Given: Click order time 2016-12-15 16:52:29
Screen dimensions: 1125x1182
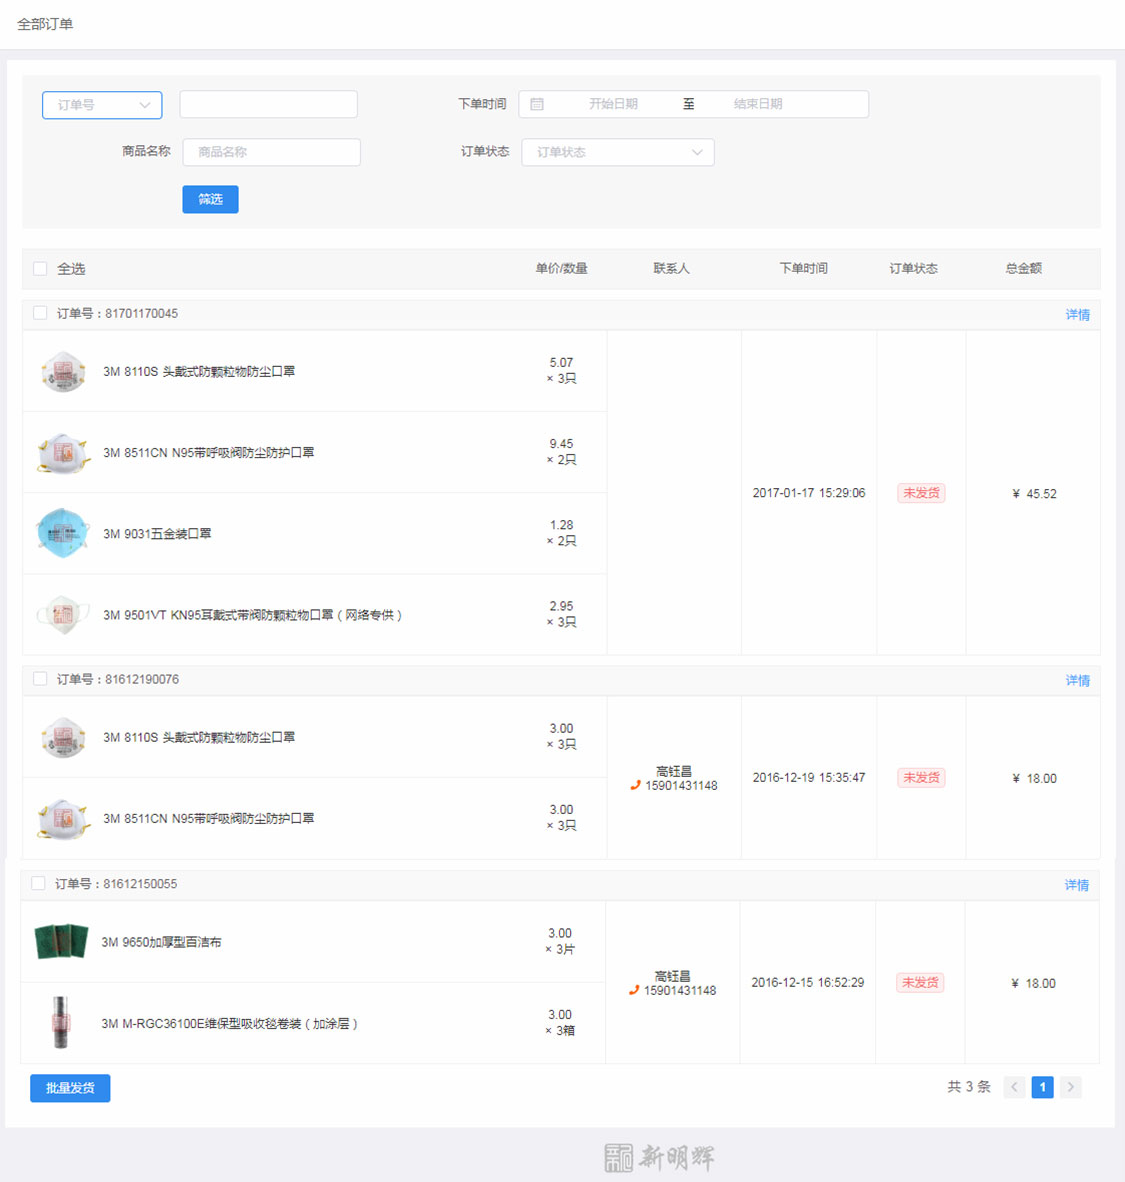Looking at the screenshot, I should coord(808,982).
